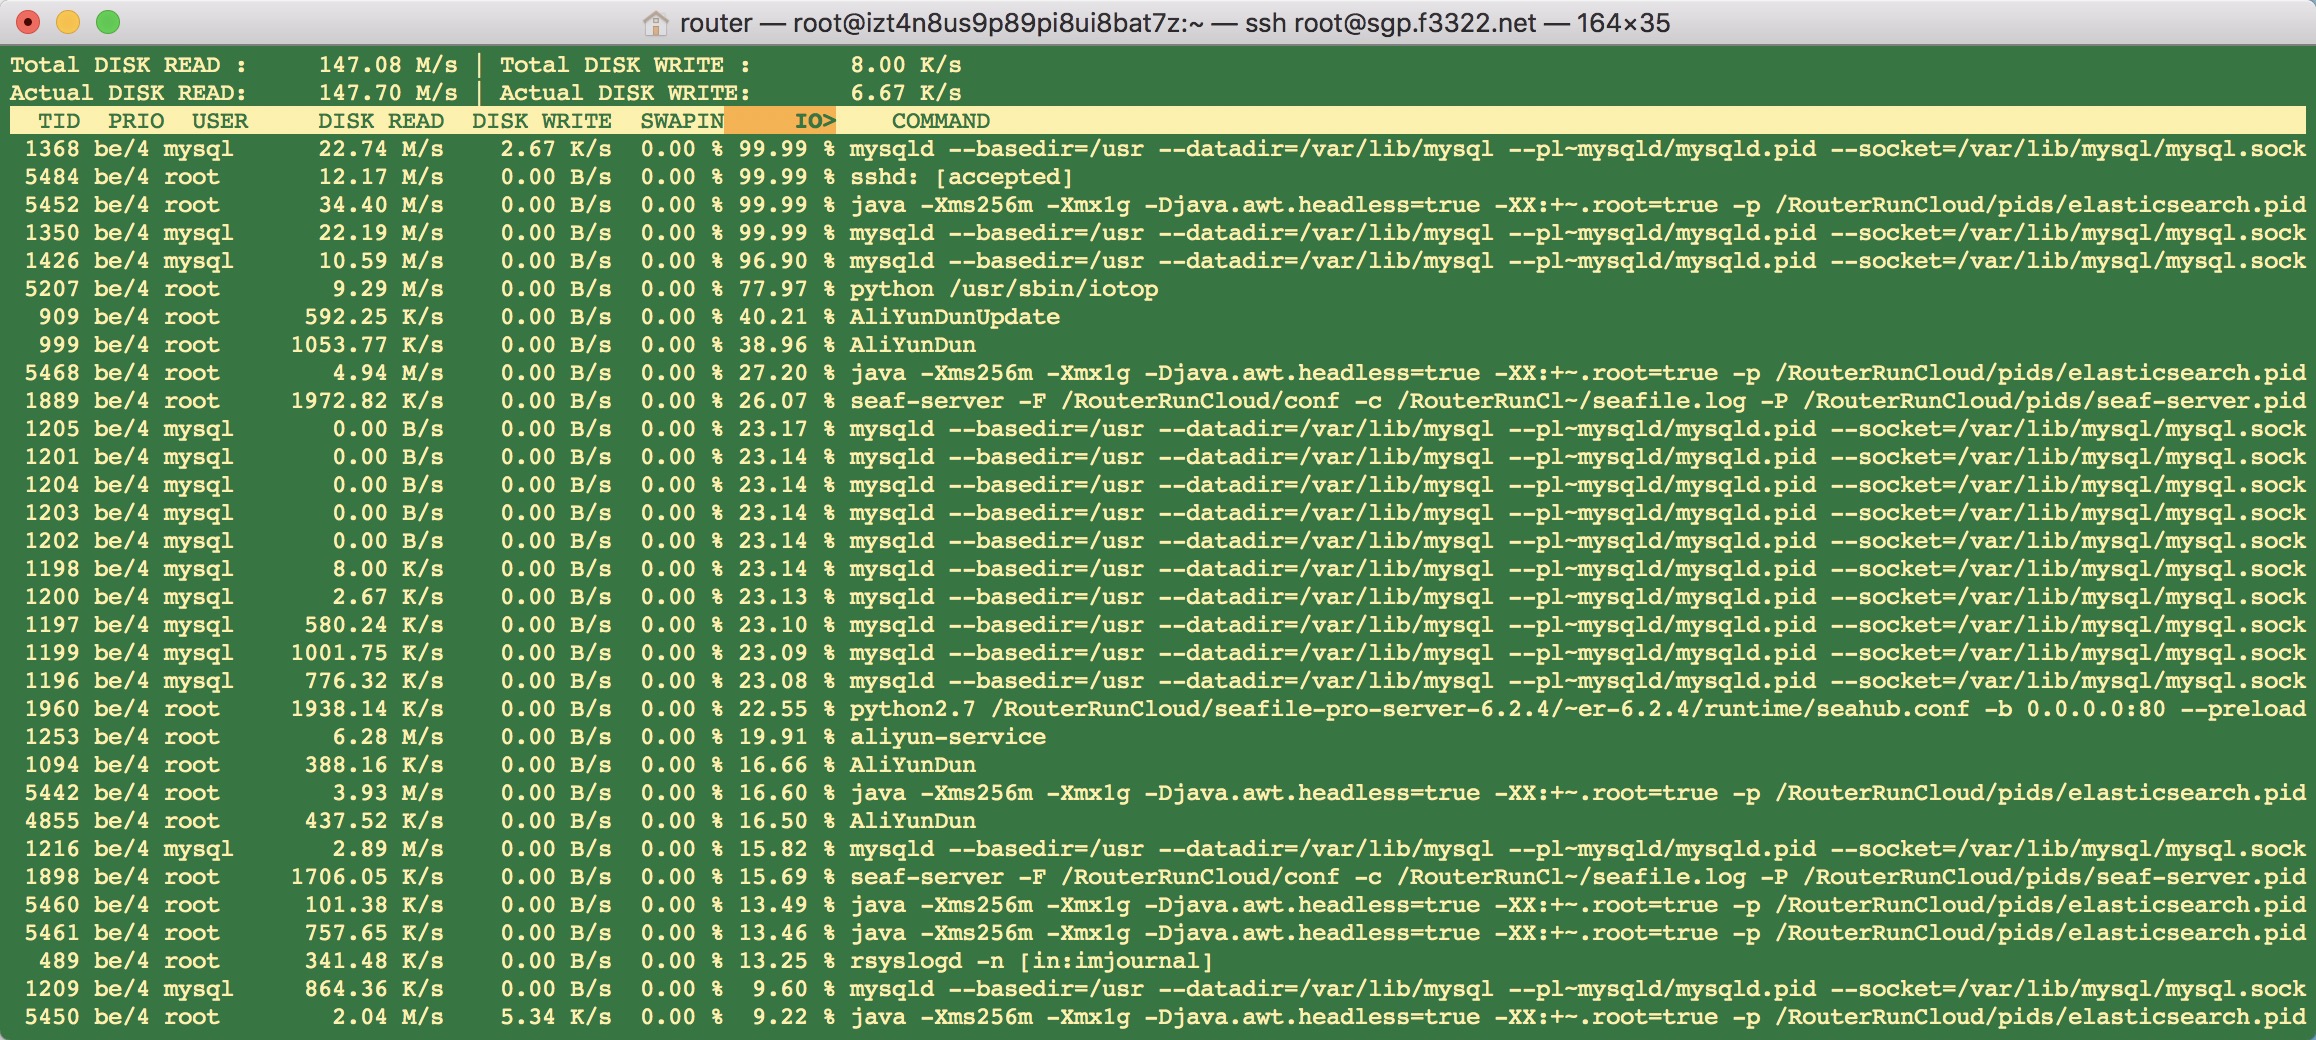Click the 23.17 % IO value
The image size is (2316, 1040).
(787, 429)
